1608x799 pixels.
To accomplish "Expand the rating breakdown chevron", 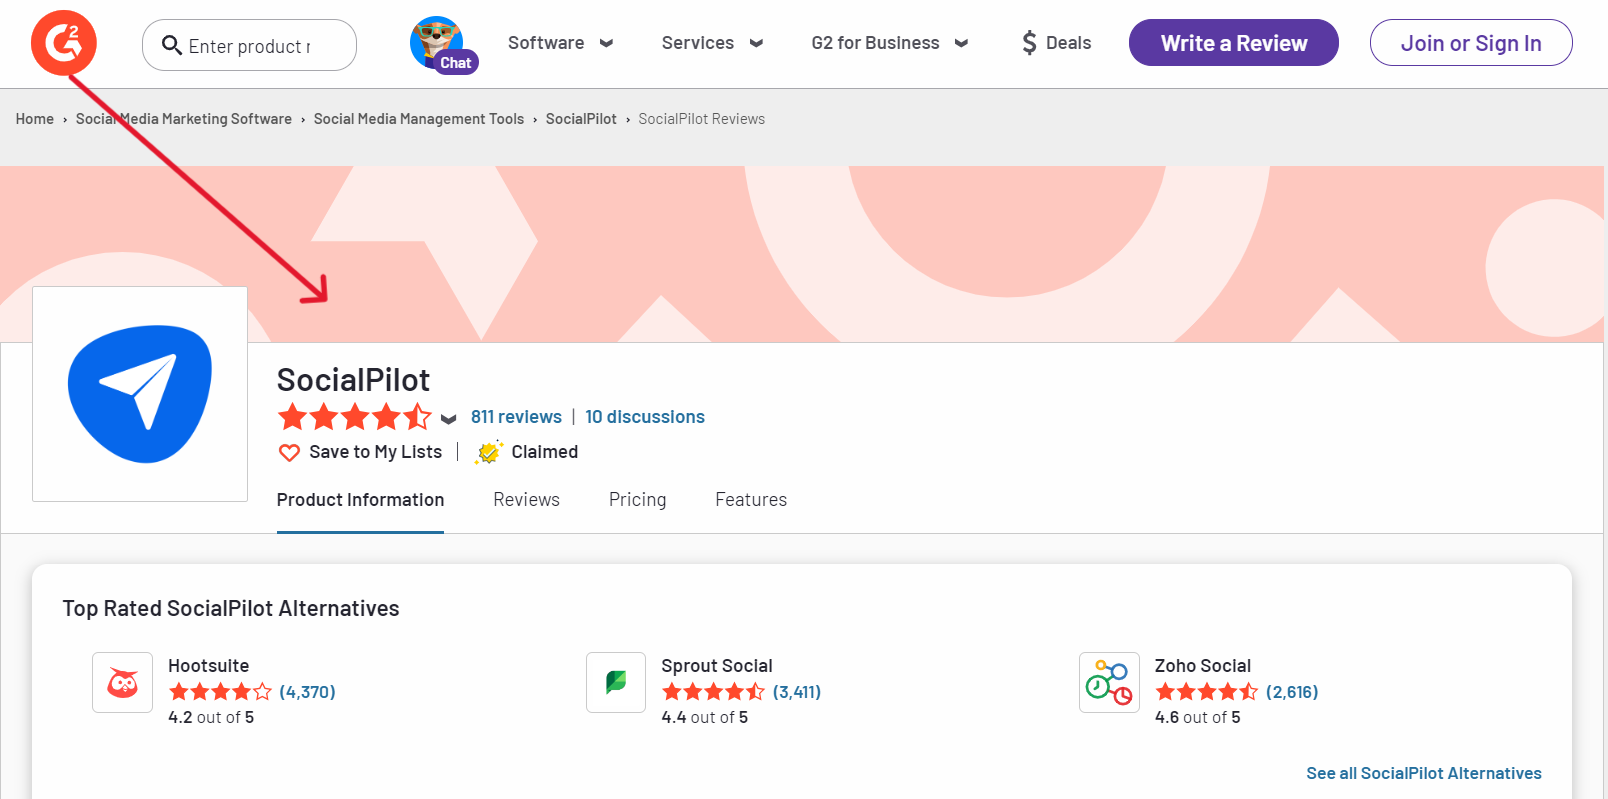I will 449,419.
